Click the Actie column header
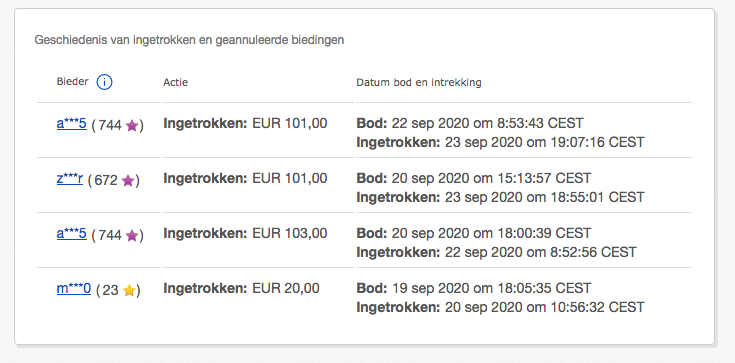Image resolution: width=735 pixels, height=363 pixels. [x=175, y=83]
